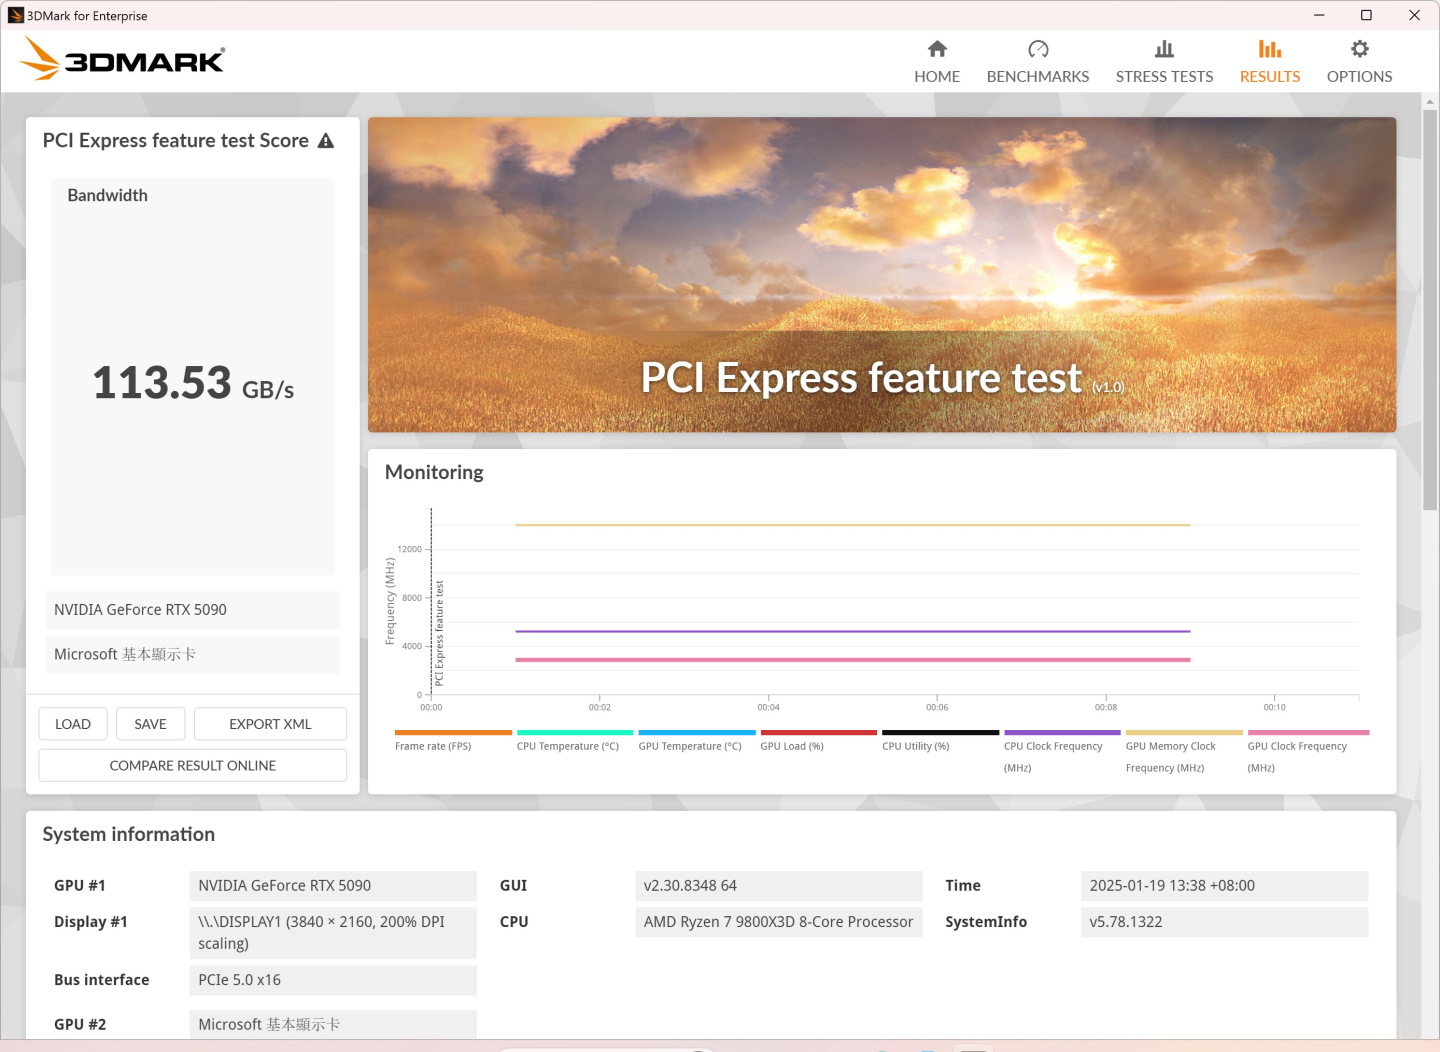This screenshot has height=1052, width=1440.
Task: Click the PCIe 5.0 x16 bus value
Action: (333, 980)
